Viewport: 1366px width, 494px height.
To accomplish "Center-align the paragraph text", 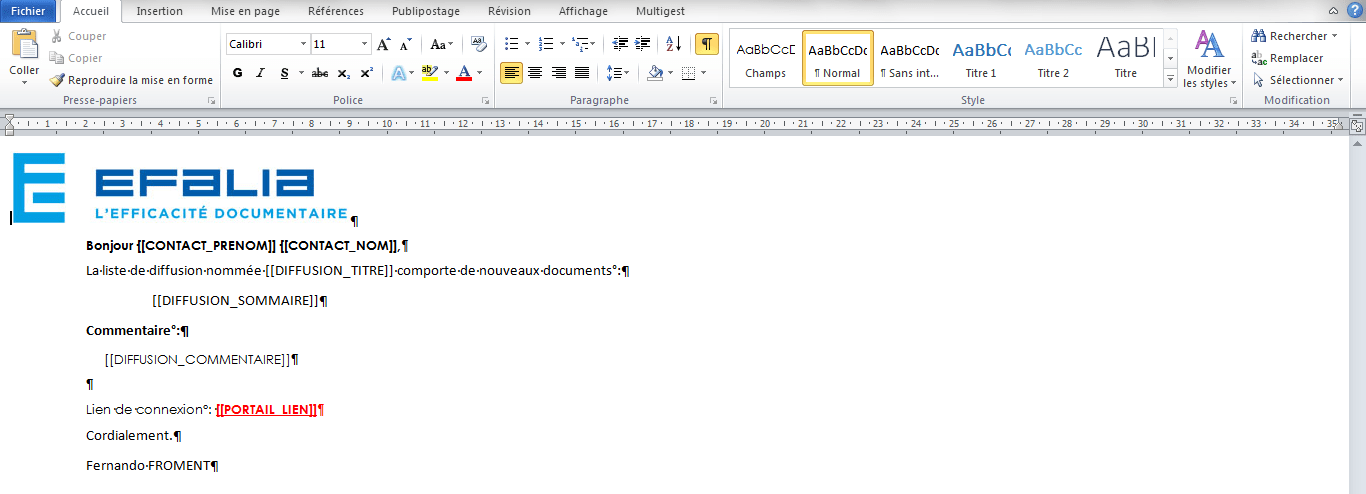I will pyautogui.click(x=535, y=73).
